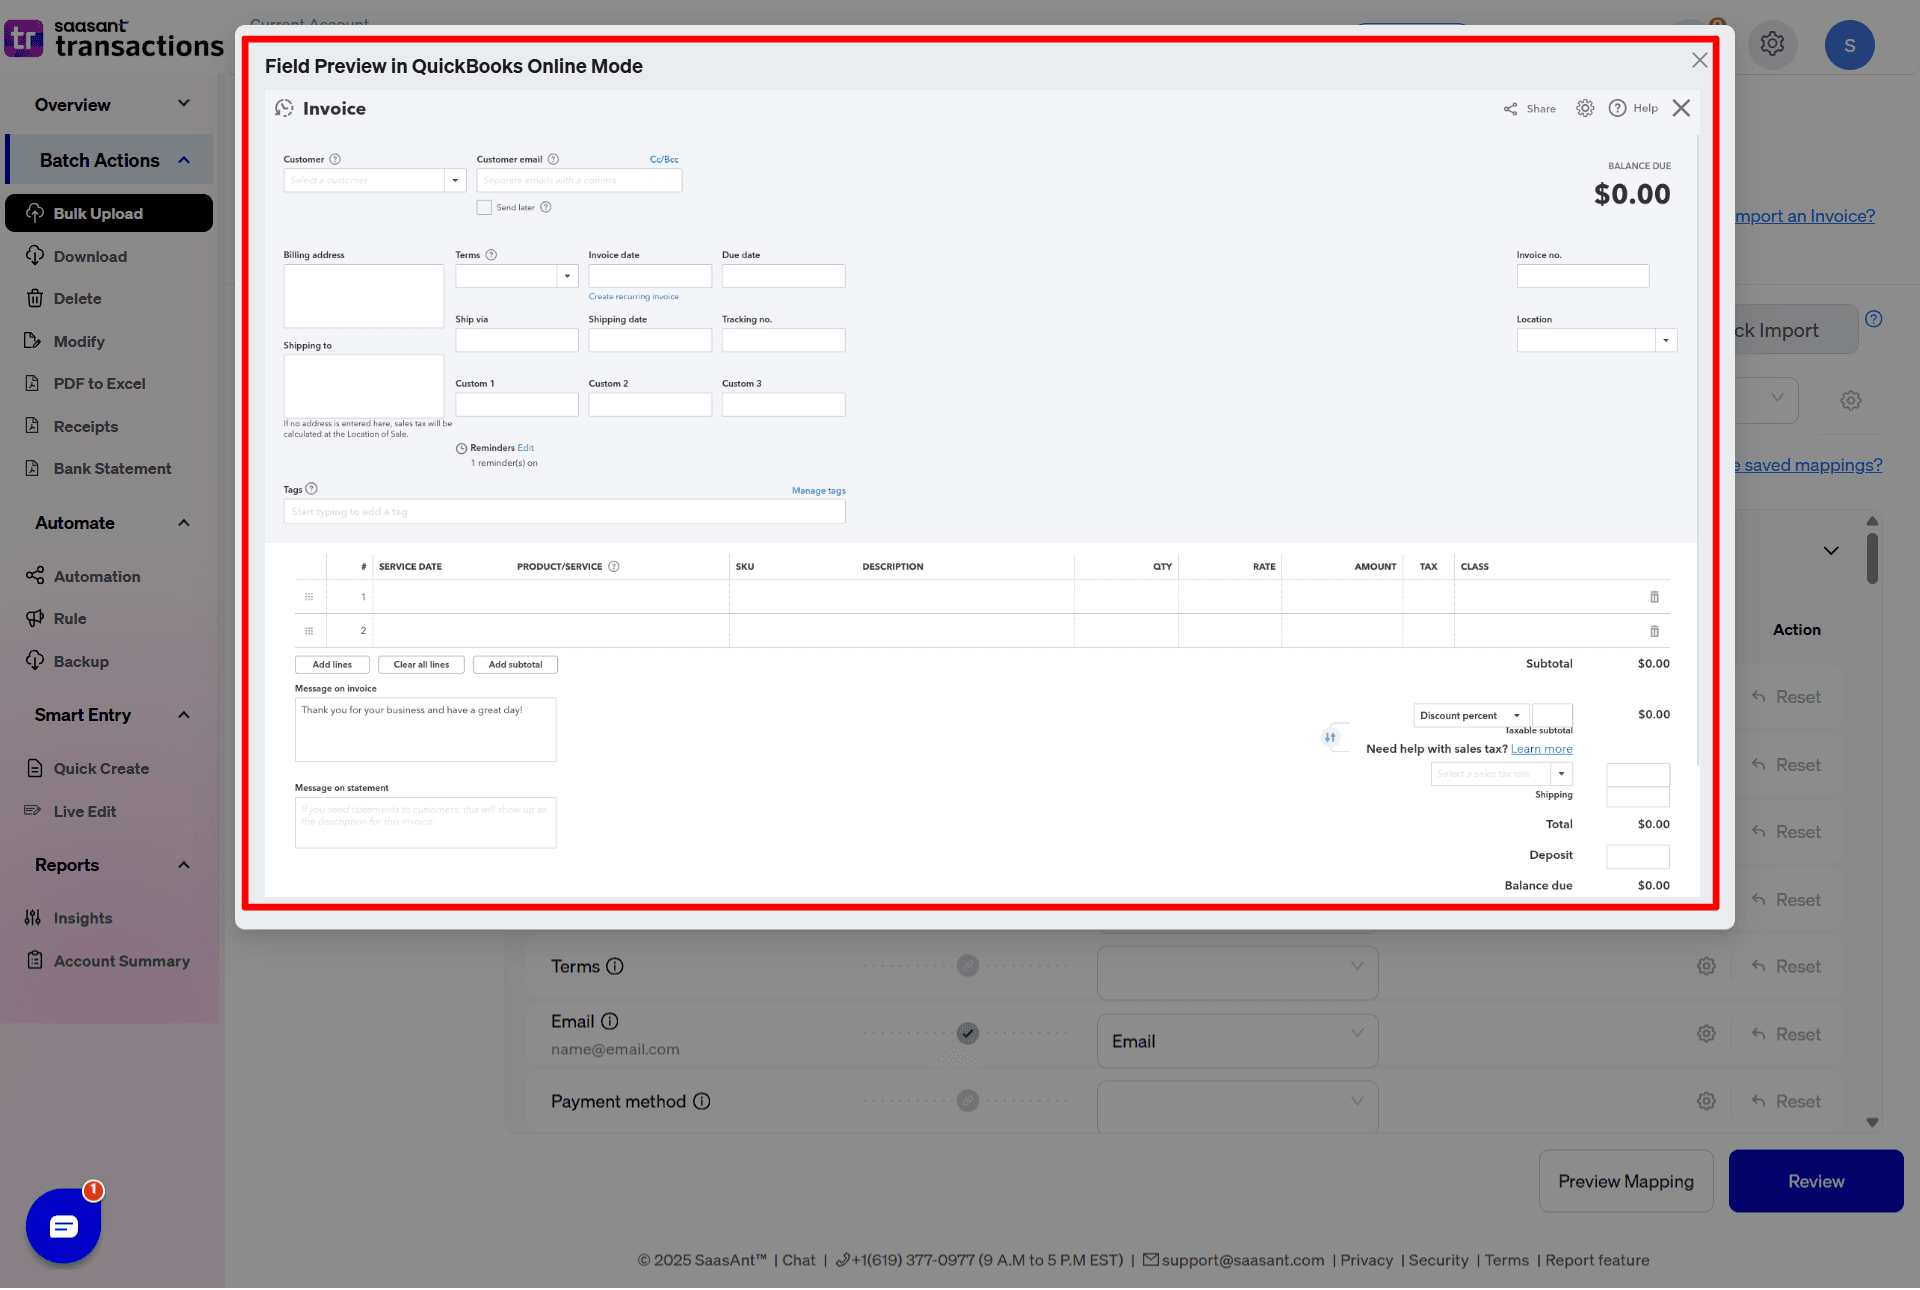Open the chat support bubble

(63, 1225)
